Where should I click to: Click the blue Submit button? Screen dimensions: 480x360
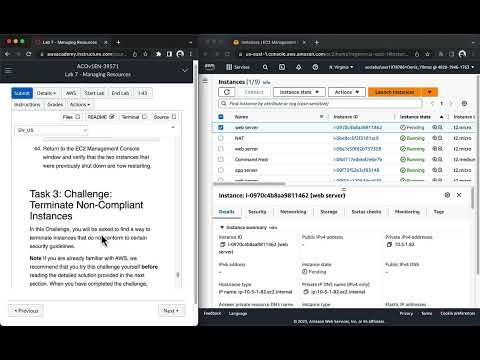pos(22,93)
